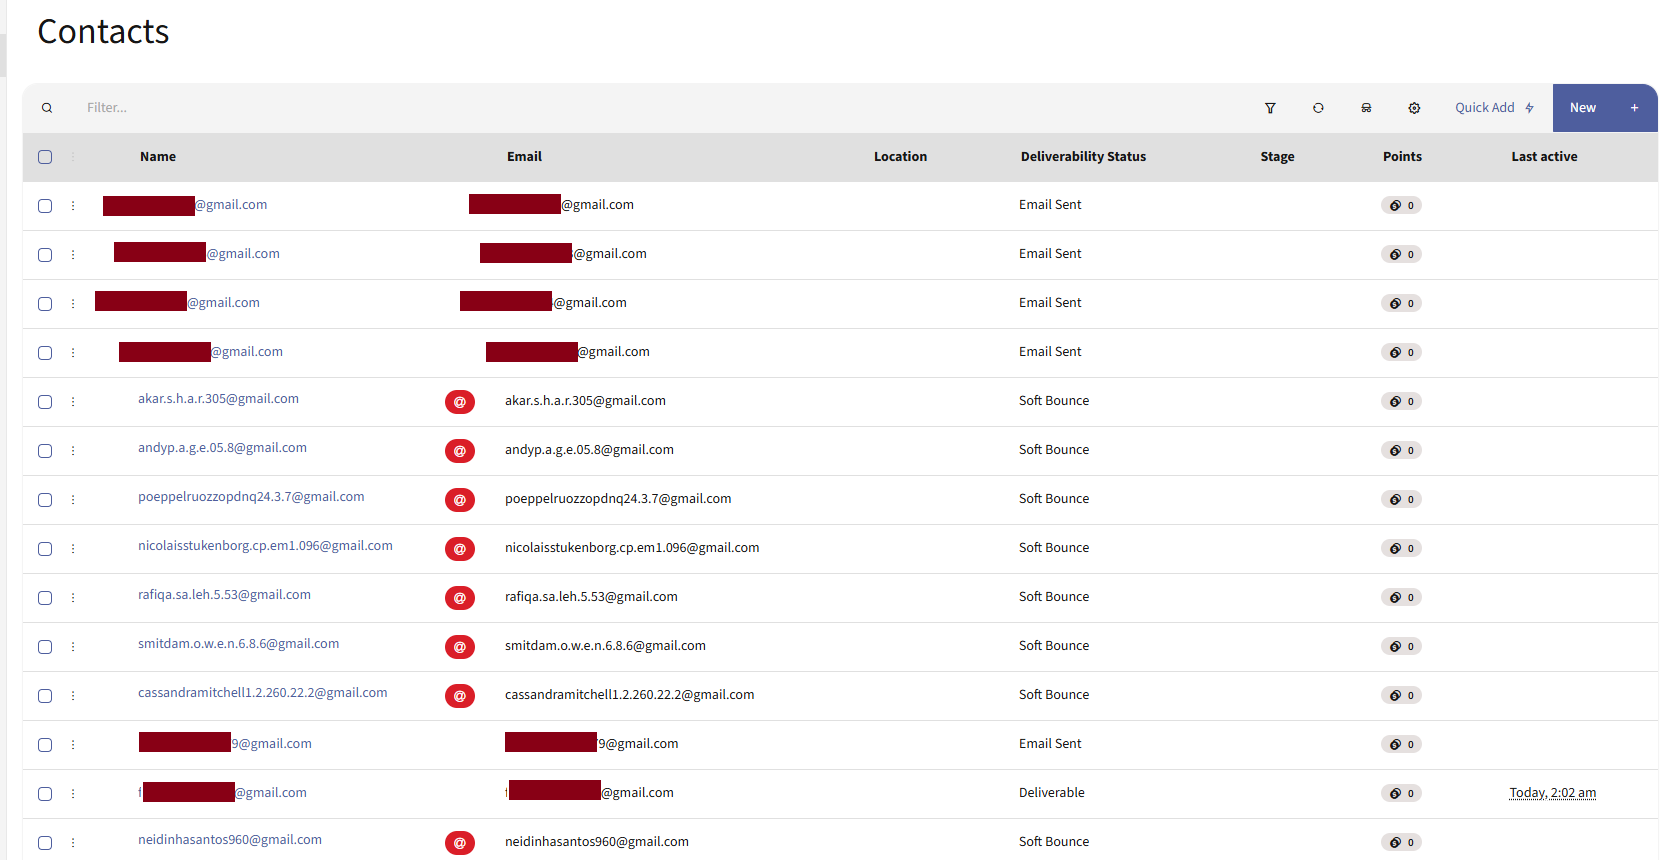
Task: Click points badge in andyp.a.g.e.05.8 row
Action: (1401, 450)
